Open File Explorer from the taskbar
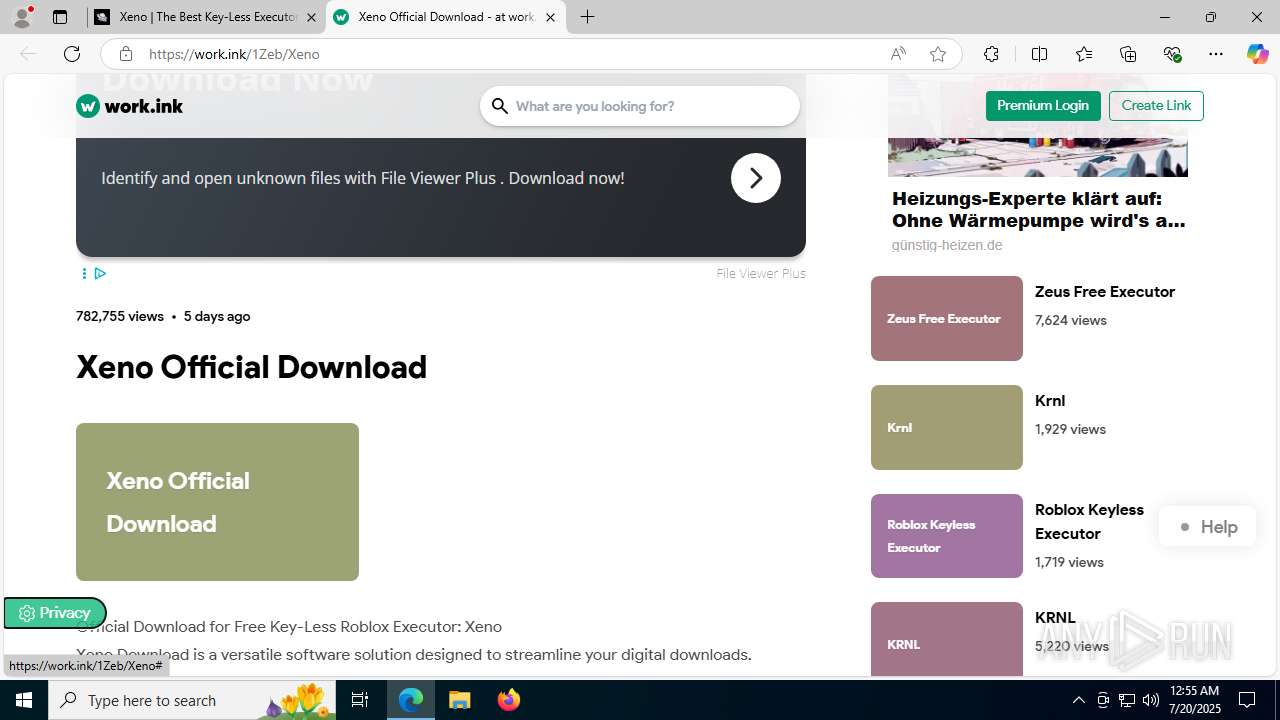This screenshot has height=720, width=1280. pyautogui.click(x=459, y=700)
